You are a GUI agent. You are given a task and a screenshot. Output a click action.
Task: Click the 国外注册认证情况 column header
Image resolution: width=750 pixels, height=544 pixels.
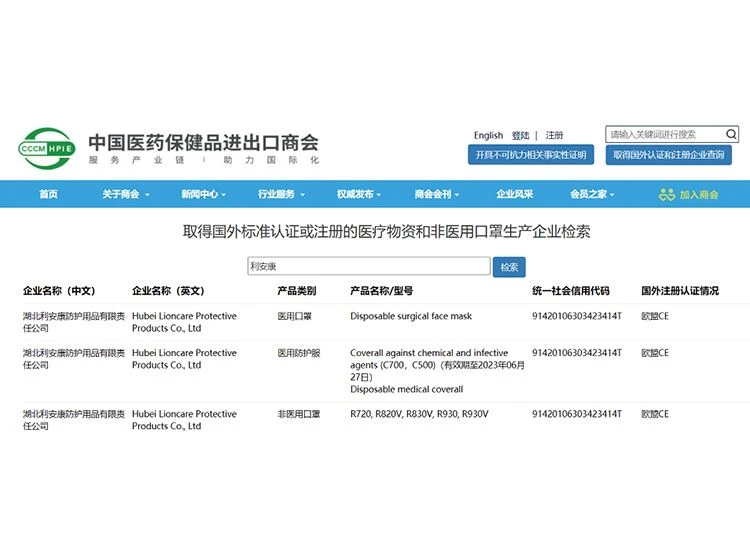(x=680, y=291)
